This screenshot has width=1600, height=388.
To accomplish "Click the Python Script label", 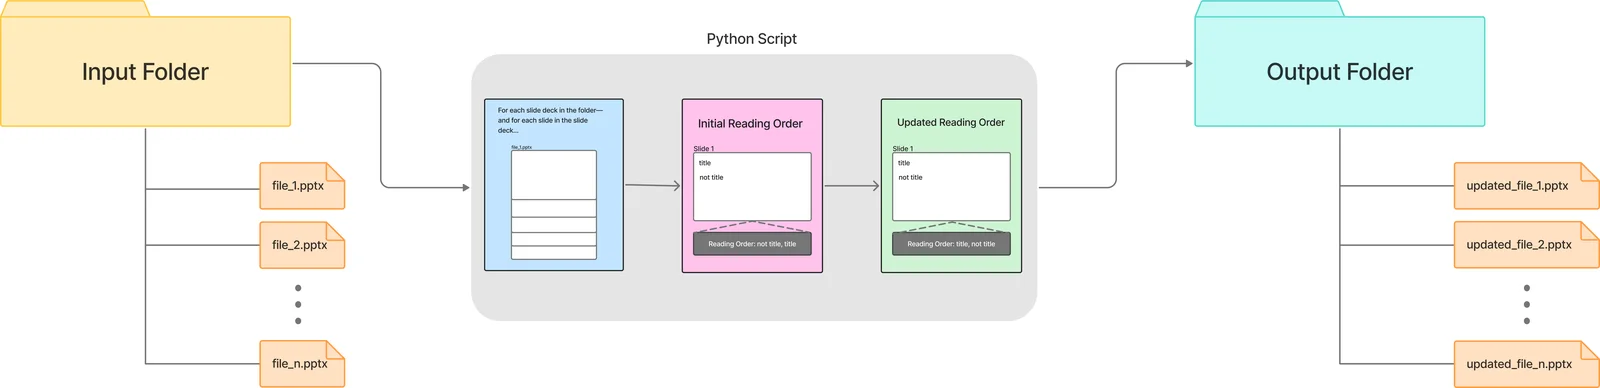I will 752,39.
